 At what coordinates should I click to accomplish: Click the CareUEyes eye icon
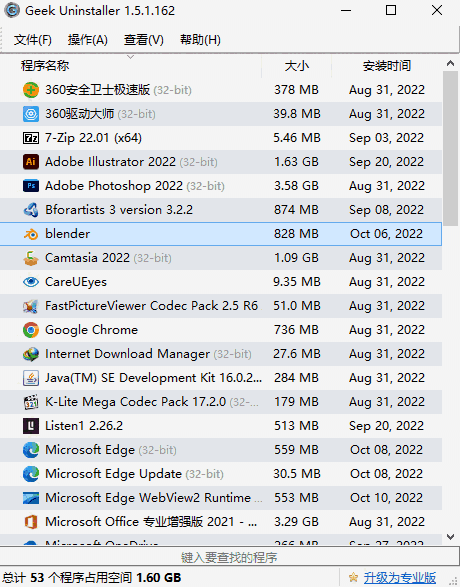[x=31, y=282]
